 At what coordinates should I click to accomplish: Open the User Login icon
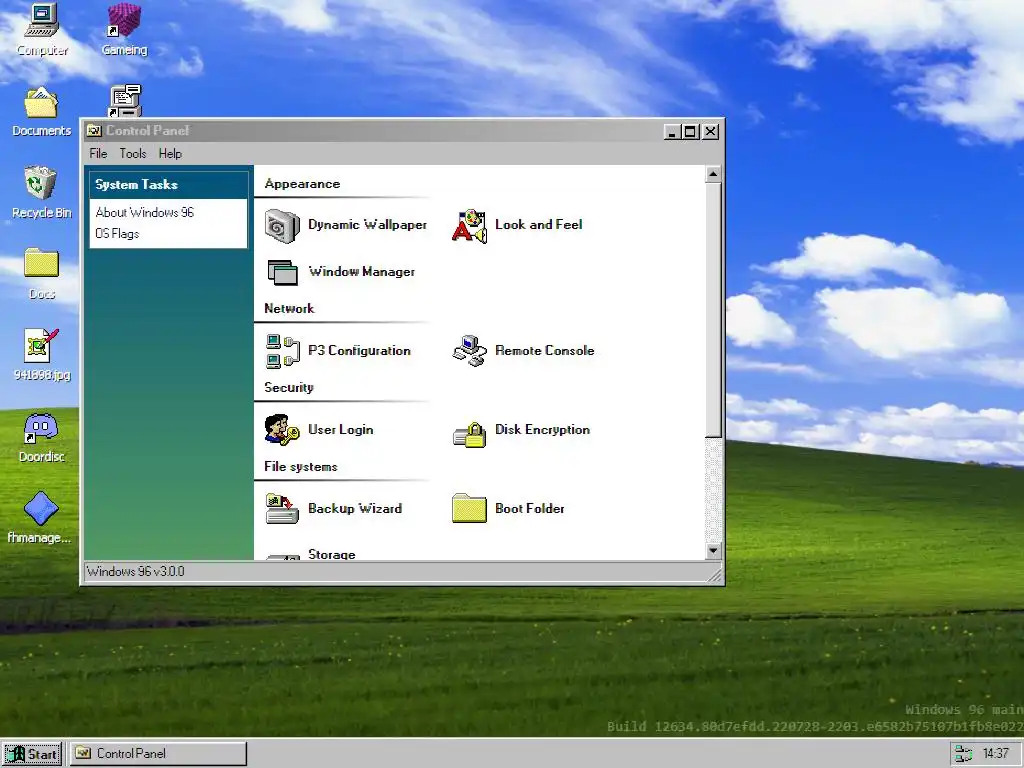282,430
